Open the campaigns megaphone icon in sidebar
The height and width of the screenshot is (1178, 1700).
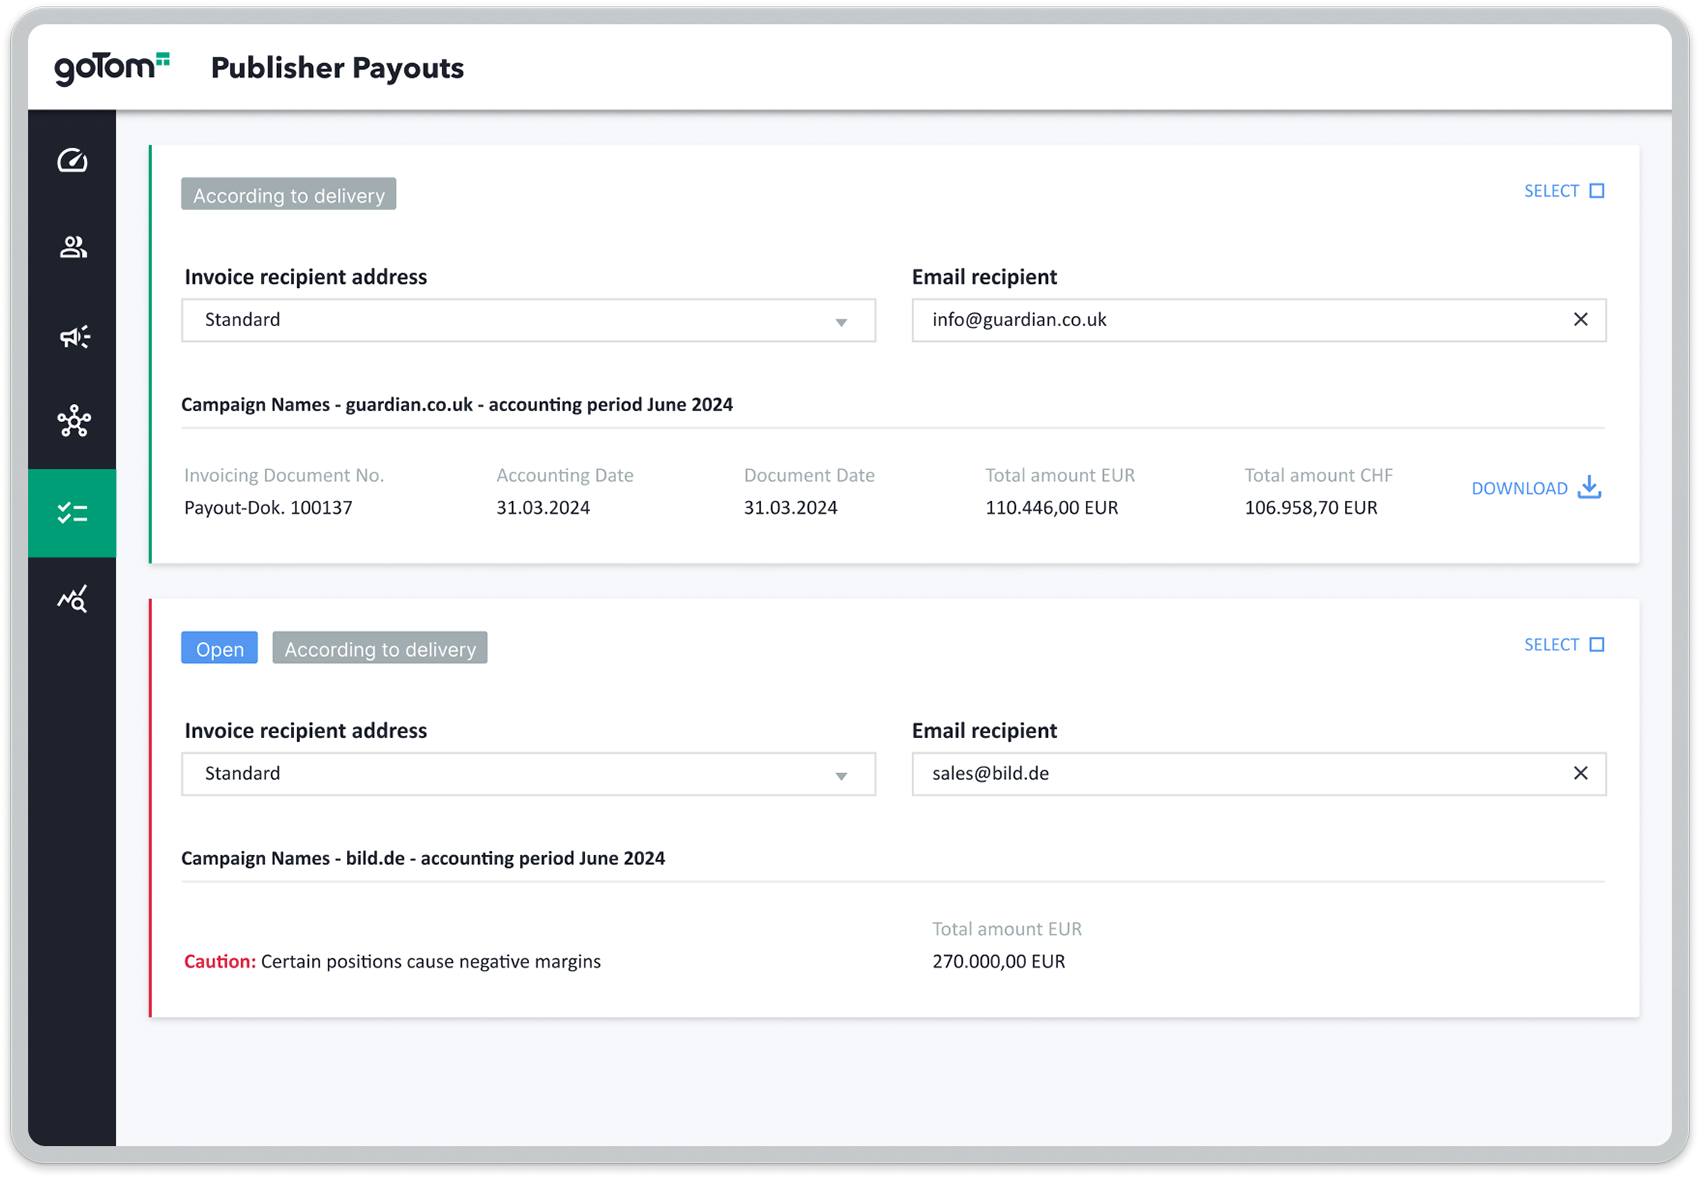74,336
